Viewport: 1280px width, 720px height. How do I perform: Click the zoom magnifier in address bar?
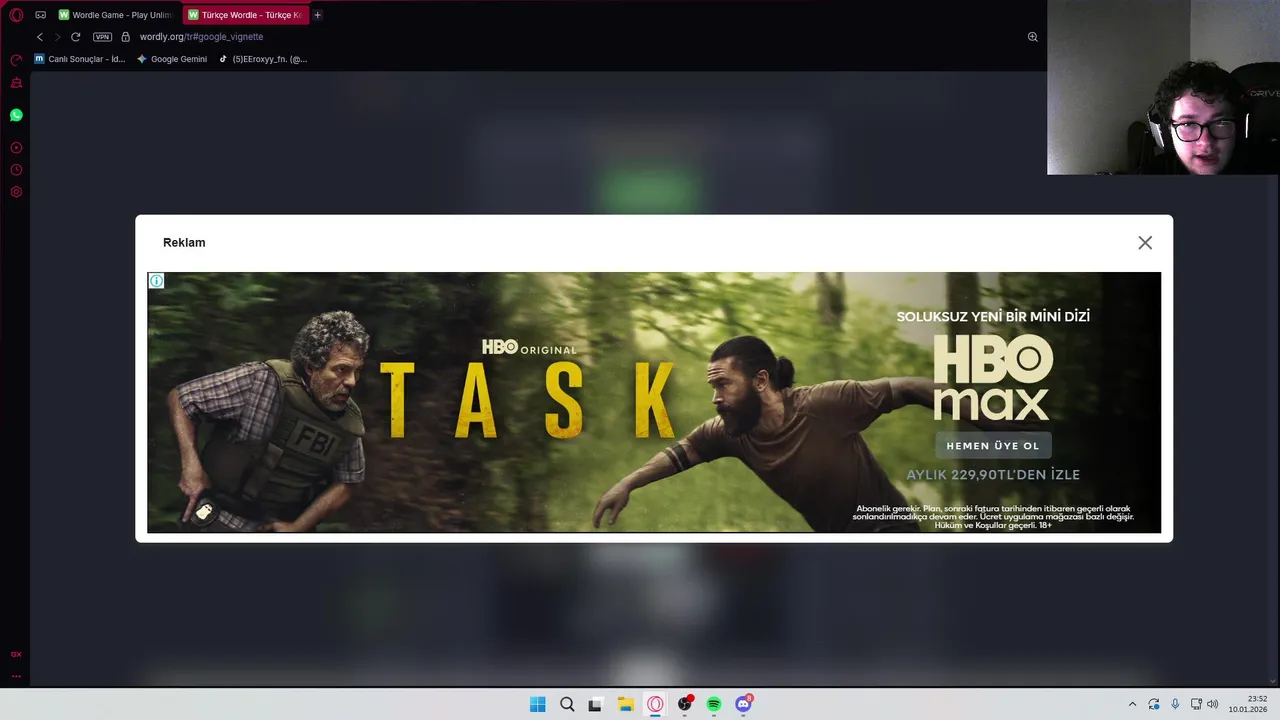[x=1033, y=37]
